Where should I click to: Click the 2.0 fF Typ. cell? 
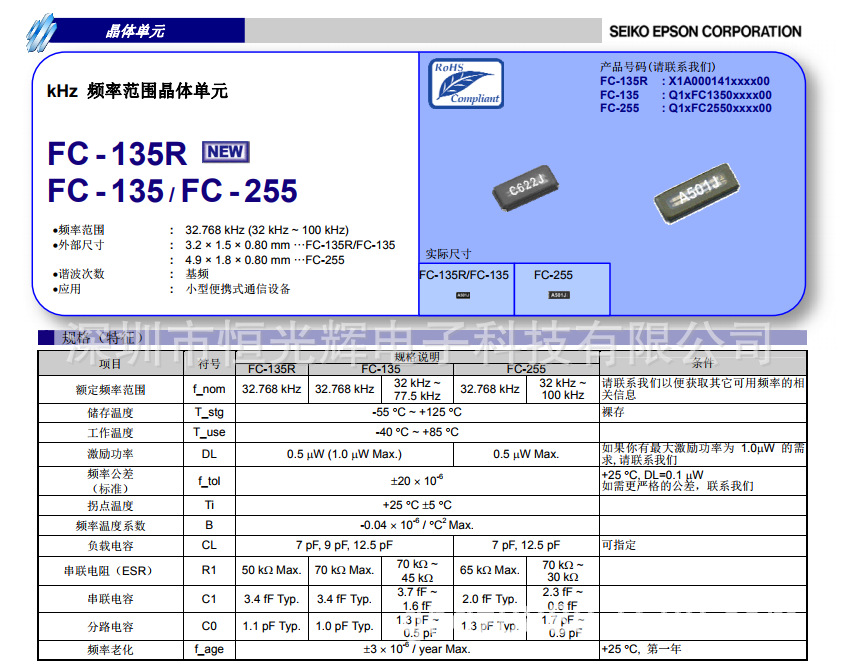click(490, 599)
